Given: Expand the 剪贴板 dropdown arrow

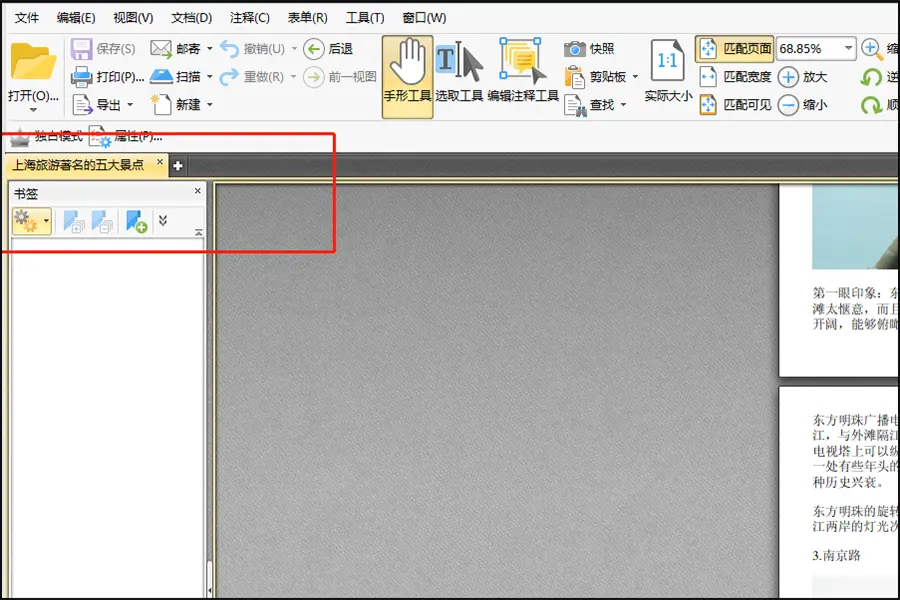Looking at the screenshot, I should (x=635, y=76).
